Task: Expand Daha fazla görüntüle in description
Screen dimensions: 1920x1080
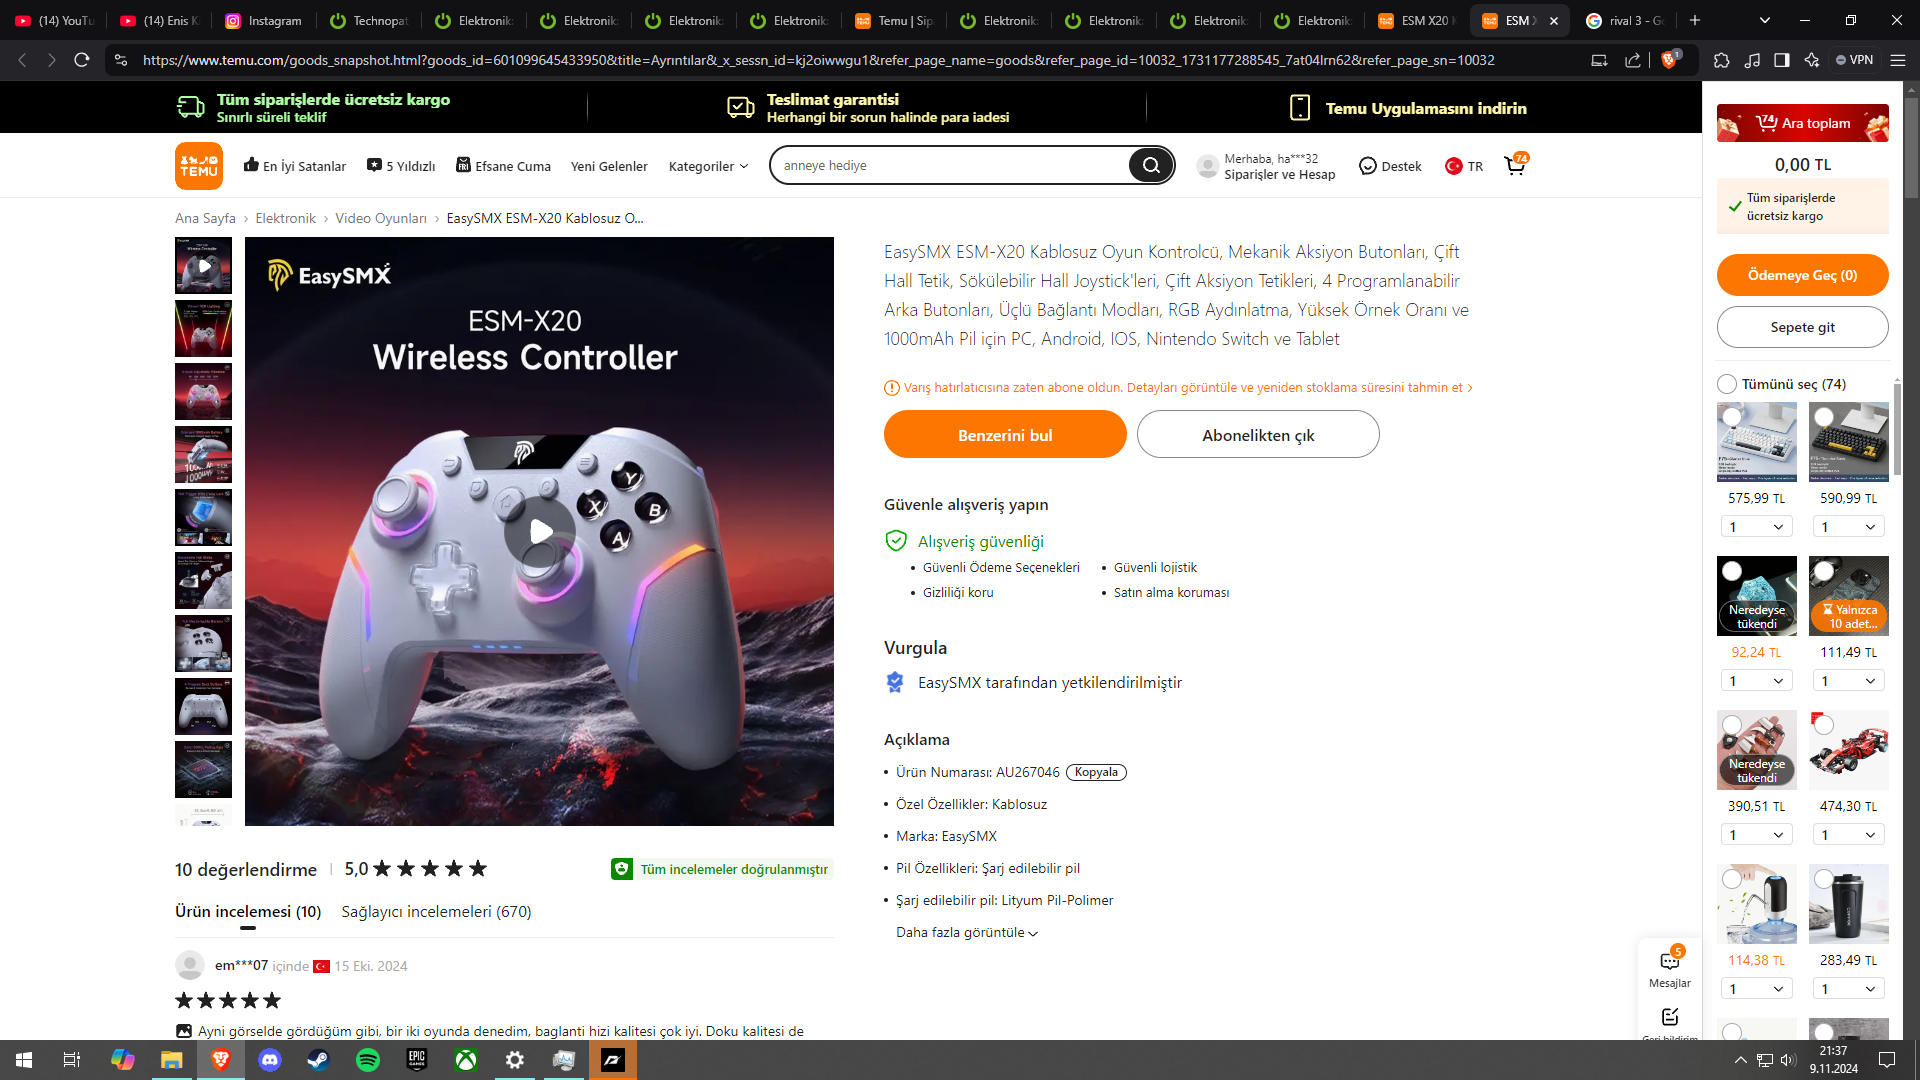Action: click(966, 932)
